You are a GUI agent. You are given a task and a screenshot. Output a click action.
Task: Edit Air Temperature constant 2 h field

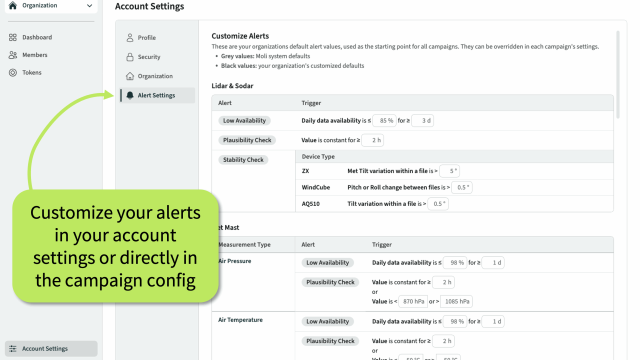pyautogui.click(x=443, y=341)
